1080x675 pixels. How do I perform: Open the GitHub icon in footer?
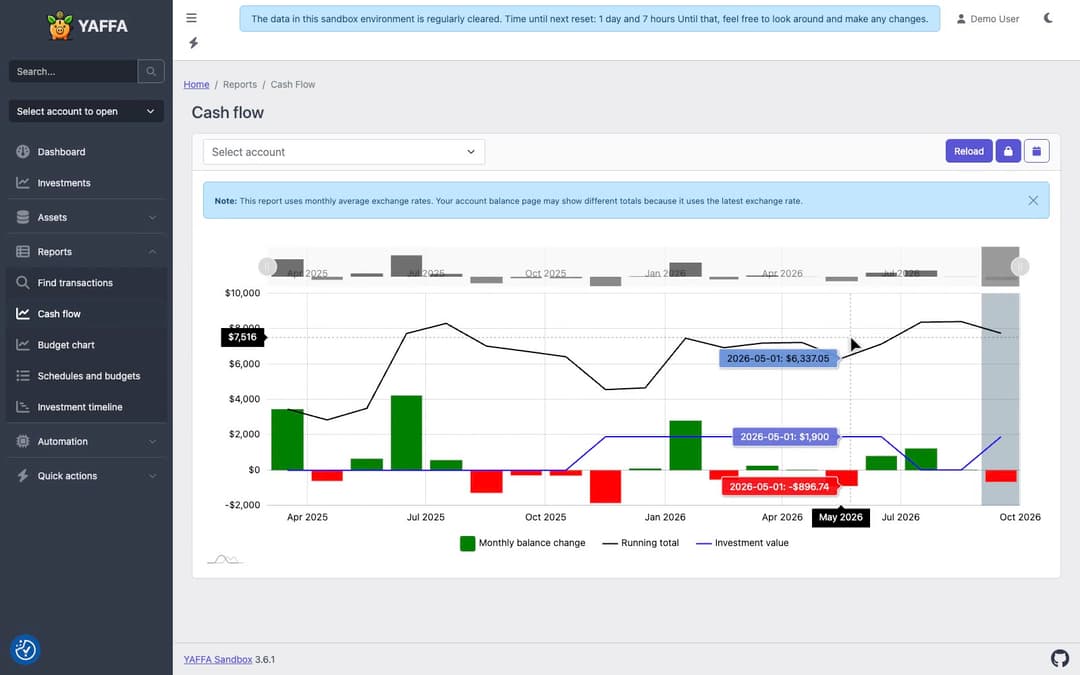coord(1059,658)
